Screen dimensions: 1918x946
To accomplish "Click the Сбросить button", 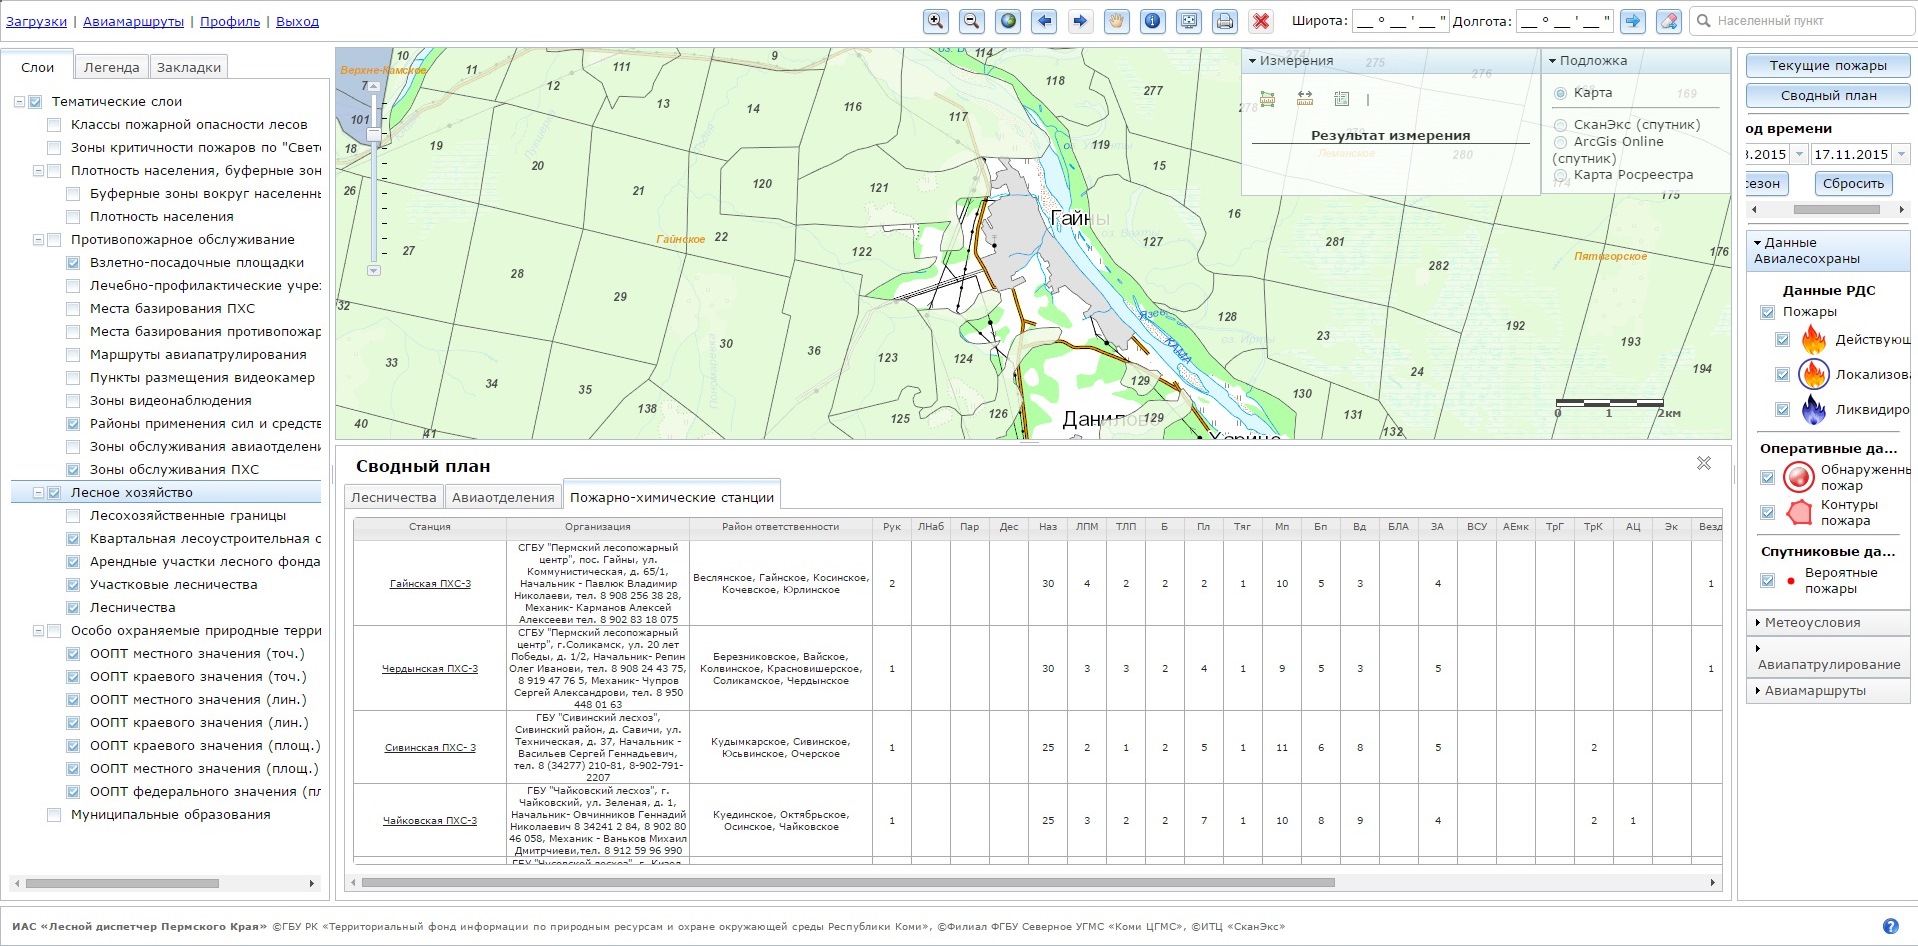I will (1853, 183).
